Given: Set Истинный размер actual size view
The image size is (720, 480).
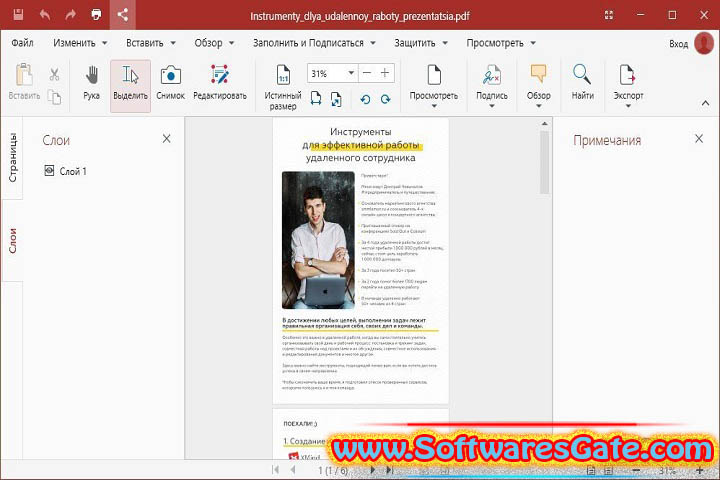Looking at the screenshot, I should click(x=283, y=87).
